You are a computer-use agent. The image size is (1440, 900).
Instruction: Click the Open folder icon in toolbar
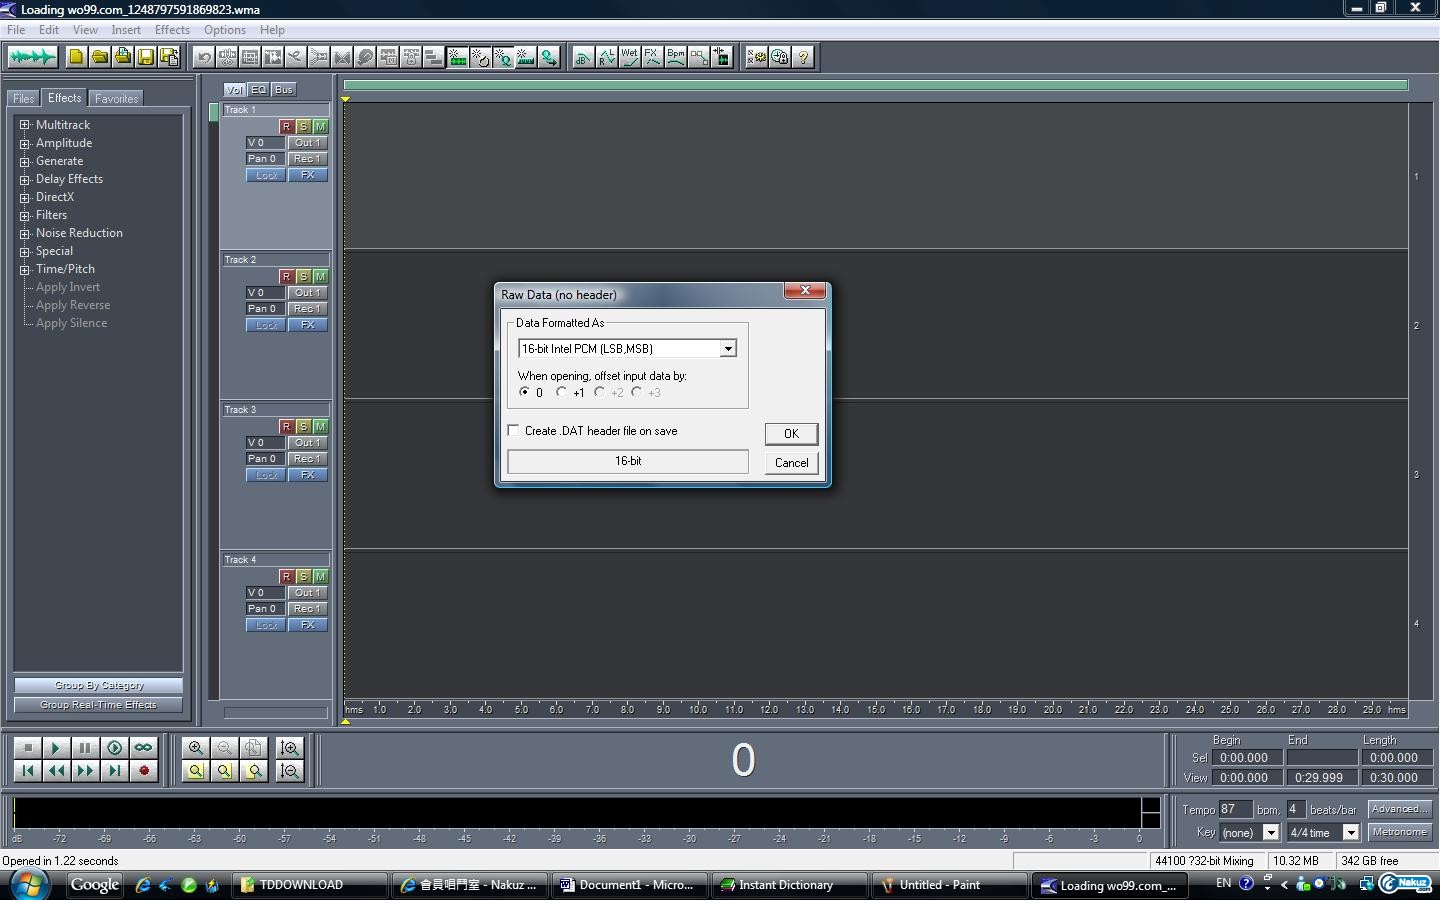click(x=100, y=57)
